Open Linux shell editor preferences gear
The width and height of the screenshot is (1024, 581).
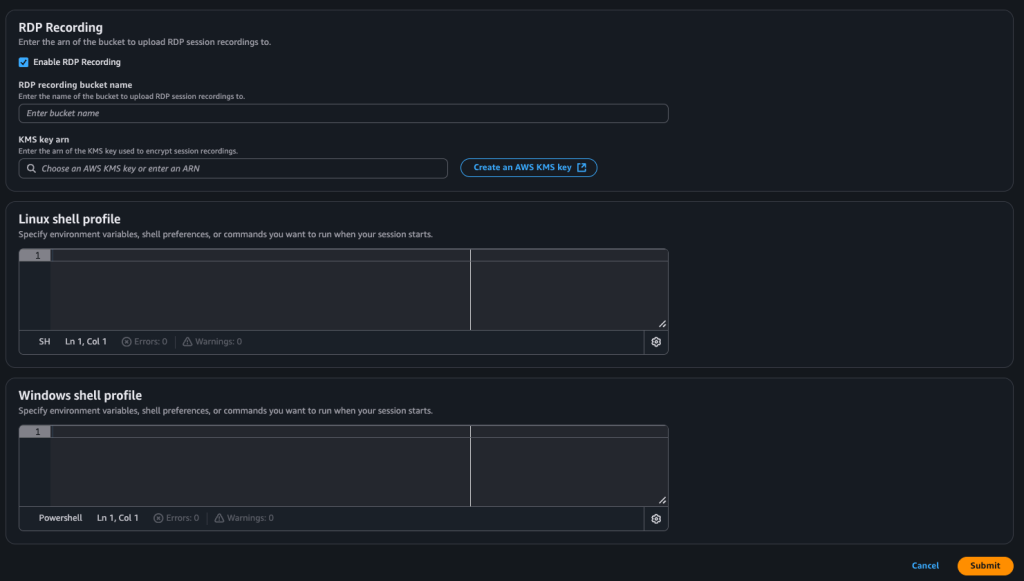point(656,342)
